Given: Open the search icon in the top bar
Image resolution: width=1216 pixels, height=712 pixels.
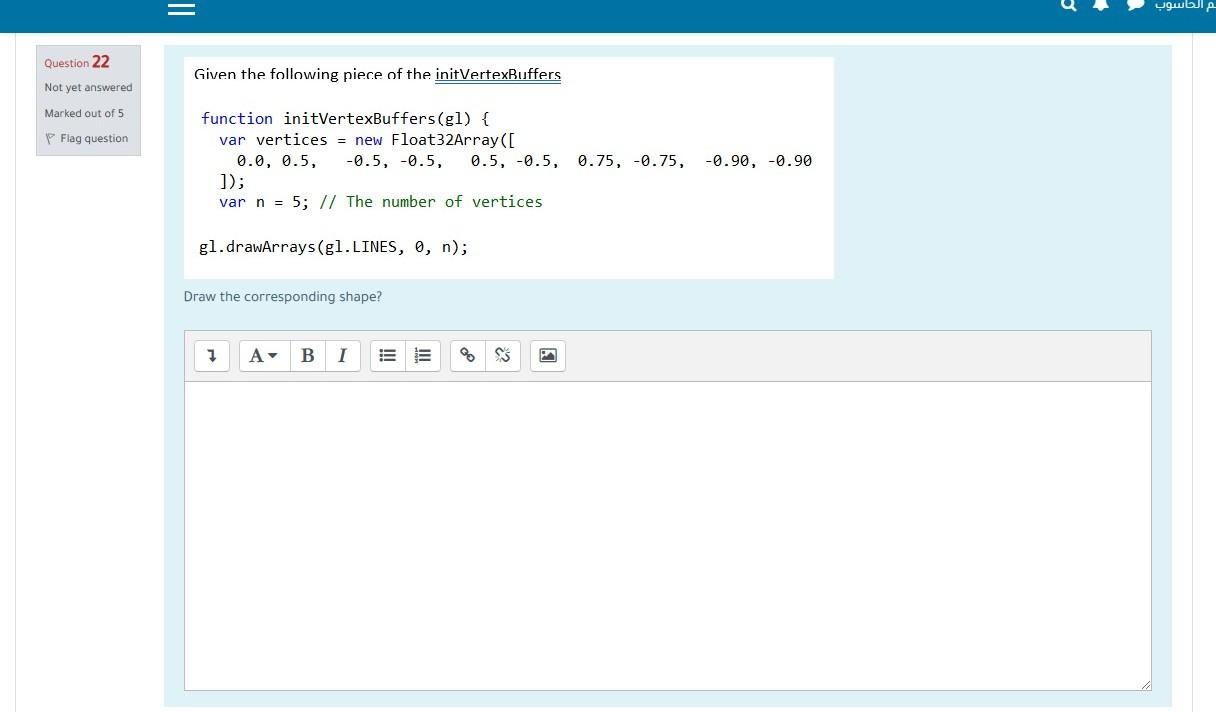Looking at the screenshot, I should pos(1067,7).
